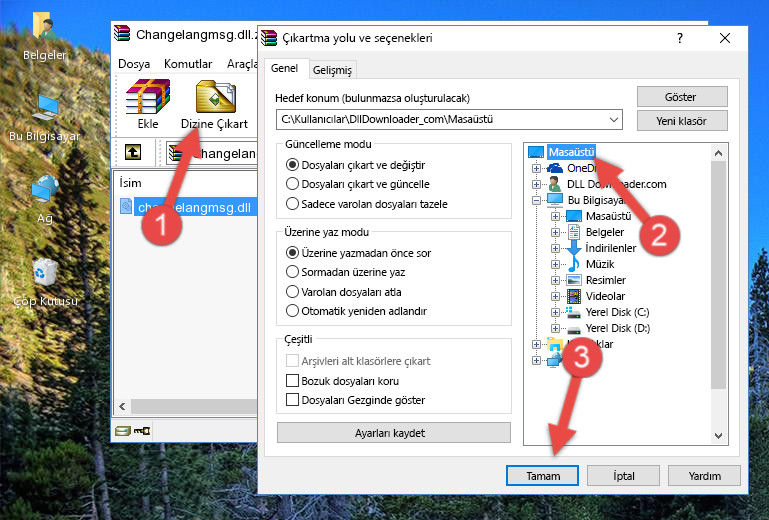The image size is (769, 520).
Task: Select Üzerine yazmadan önce sor option
Action: 358,253
